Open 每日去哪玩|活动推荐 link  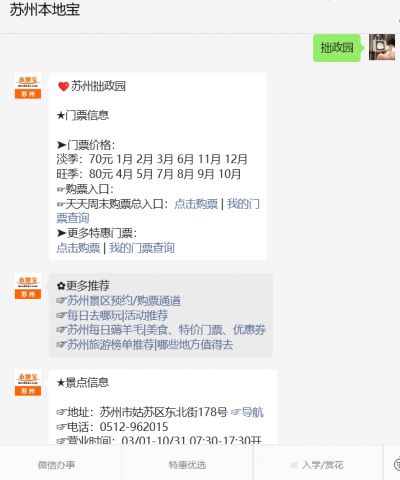coord(117,315)
